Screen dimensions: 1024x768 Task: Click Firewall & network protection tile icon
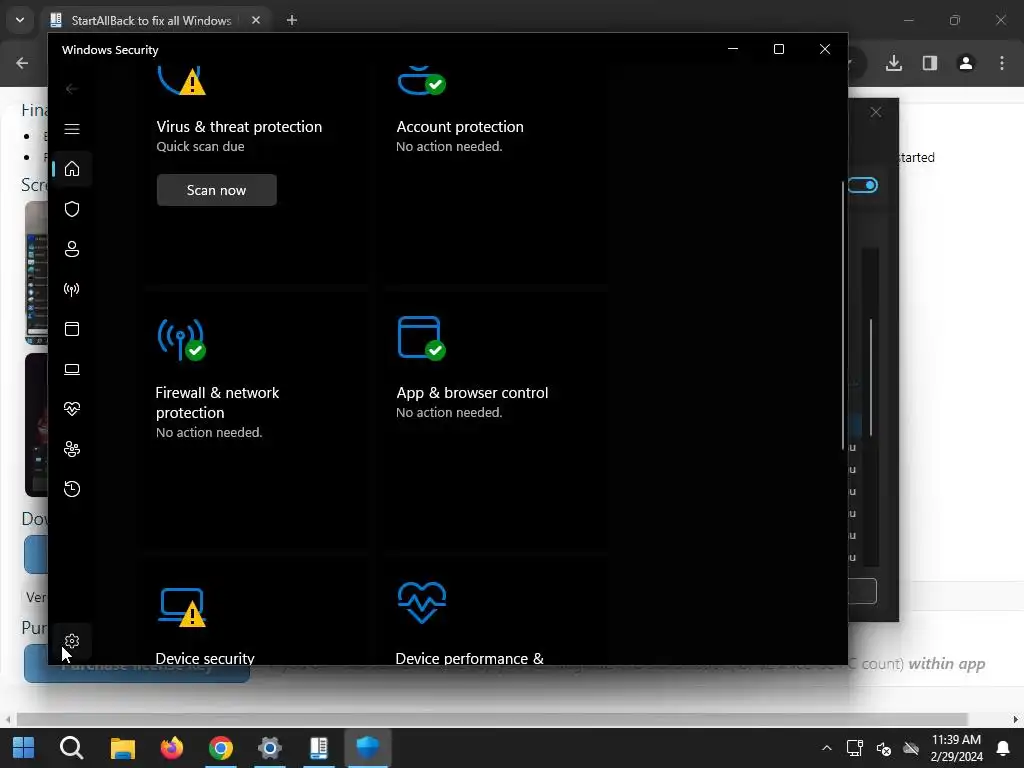click(x=182, y=339)
